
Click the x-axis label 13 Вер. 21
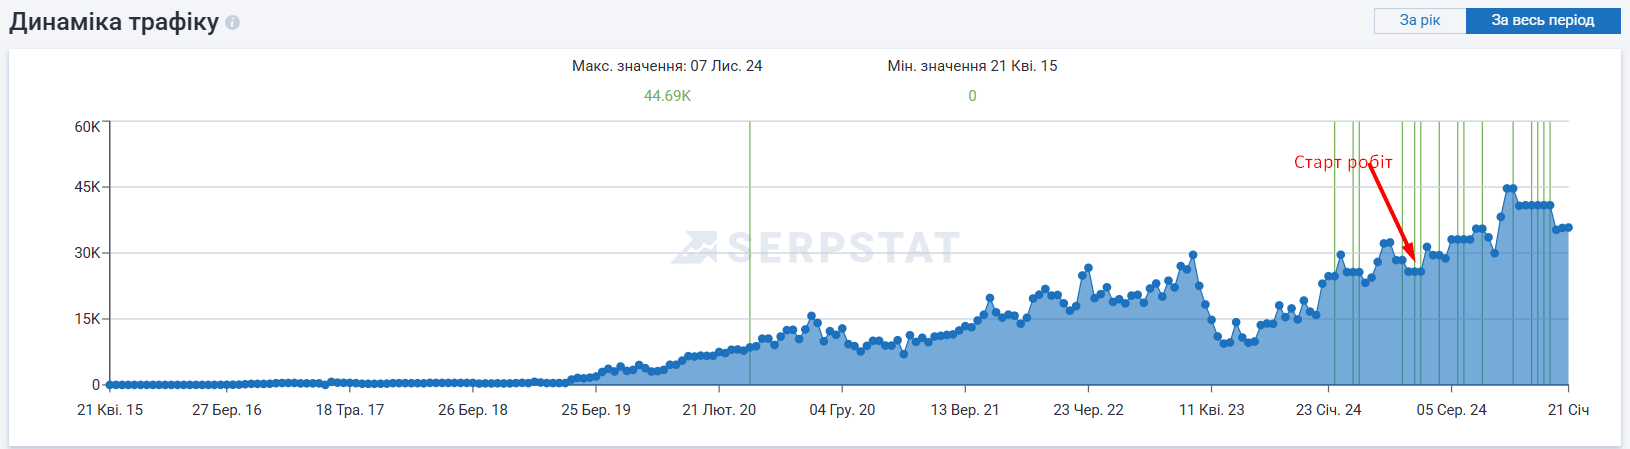965,410
